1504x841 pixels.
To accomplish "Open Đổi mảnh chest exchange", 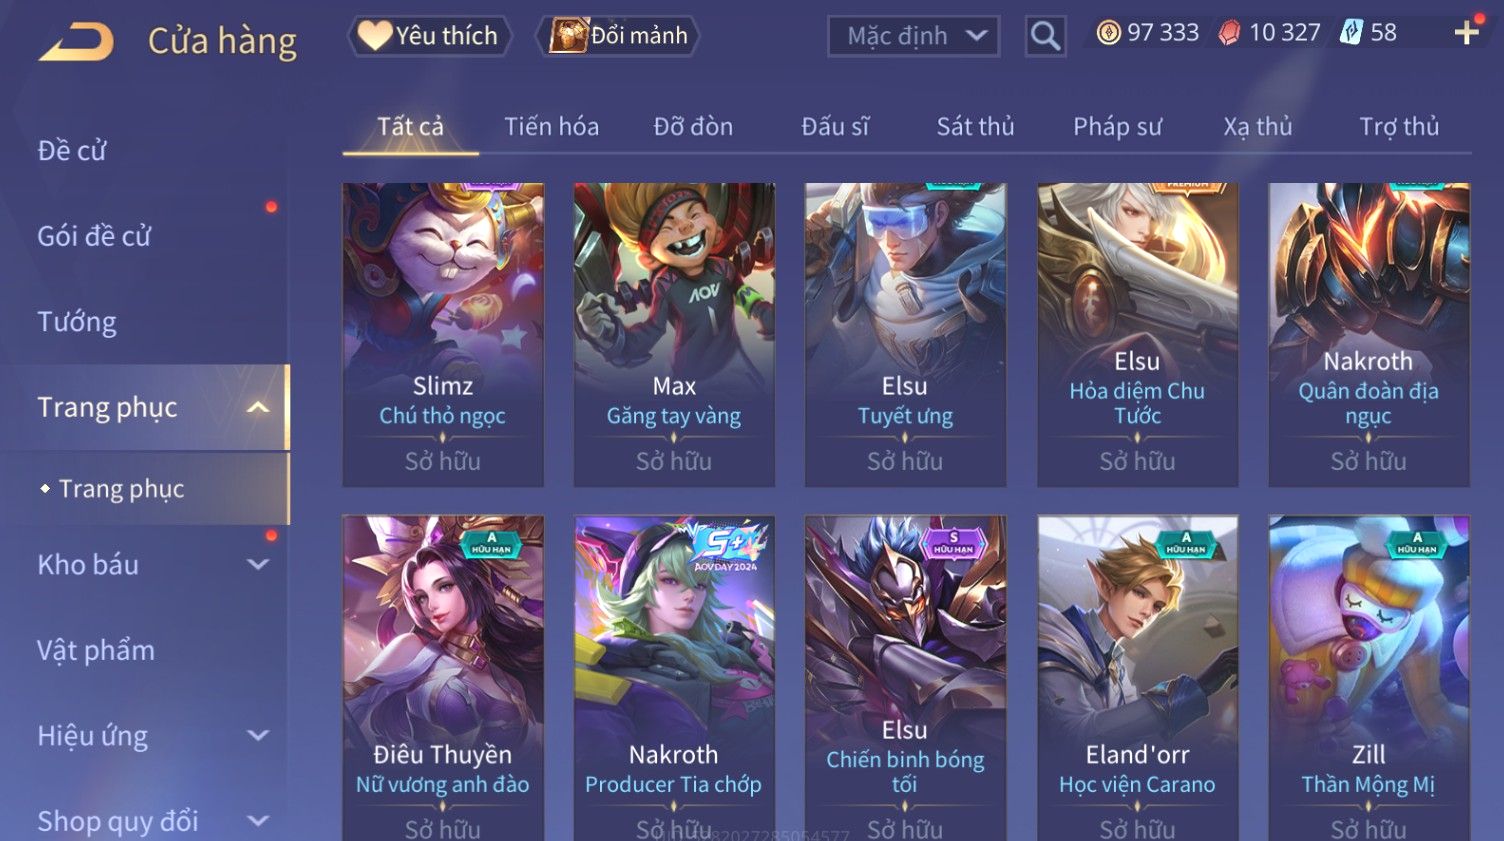I will tap(617, 36).
